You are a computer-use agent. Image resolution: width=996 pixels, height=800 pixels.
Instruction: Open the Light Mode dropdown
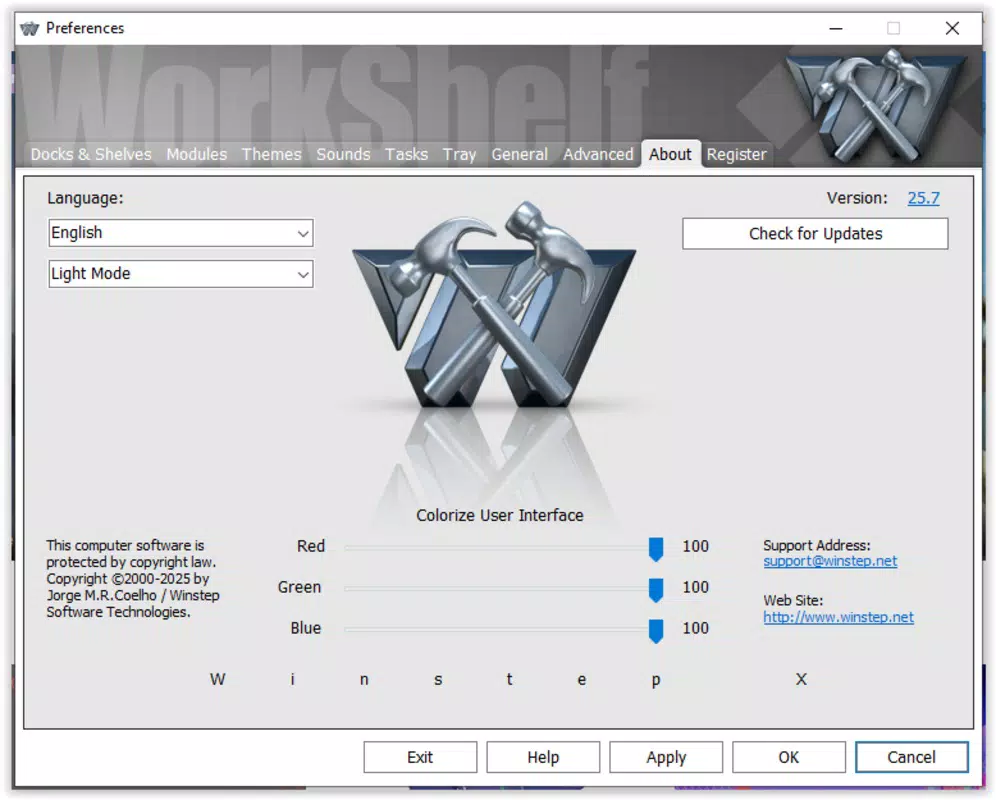tap(181, 274)
